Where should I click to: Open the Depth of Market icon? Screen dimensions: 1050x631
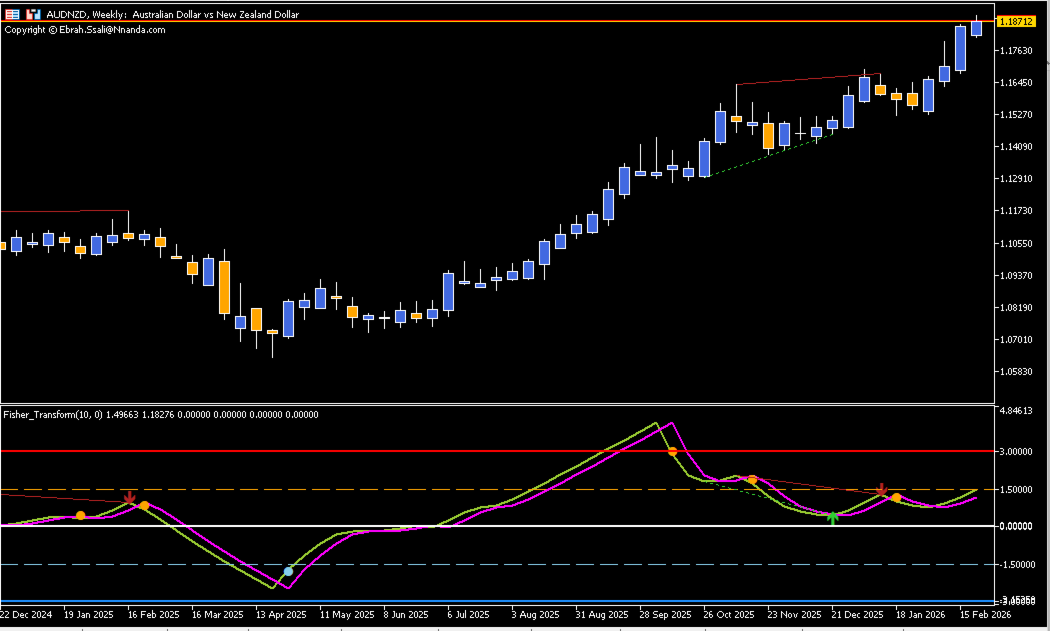pyautogui.click(x=33, y=14)
